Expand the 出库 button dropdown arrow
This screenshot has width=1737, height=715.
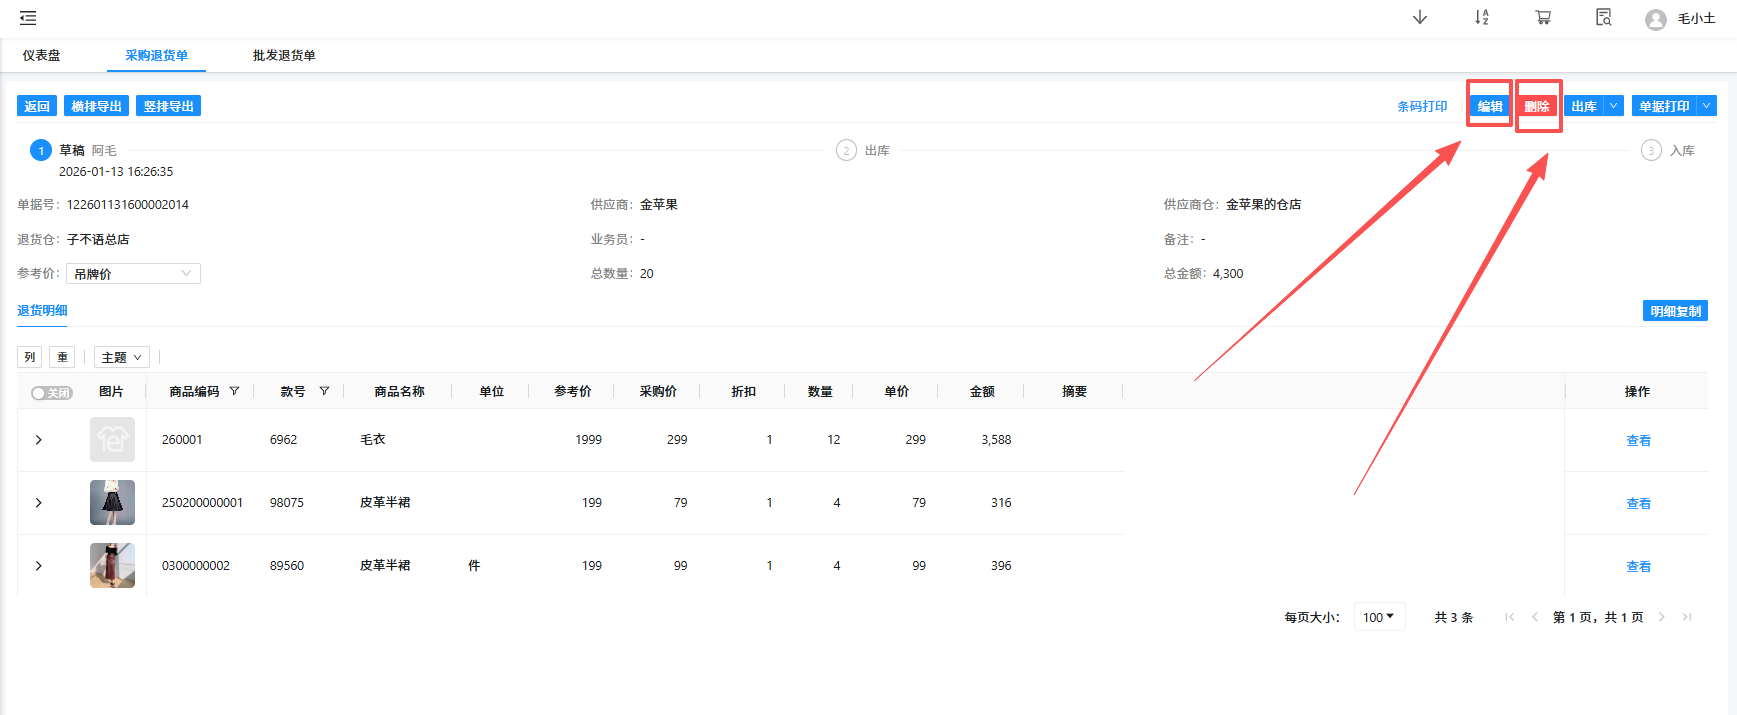pos(1613,106)
